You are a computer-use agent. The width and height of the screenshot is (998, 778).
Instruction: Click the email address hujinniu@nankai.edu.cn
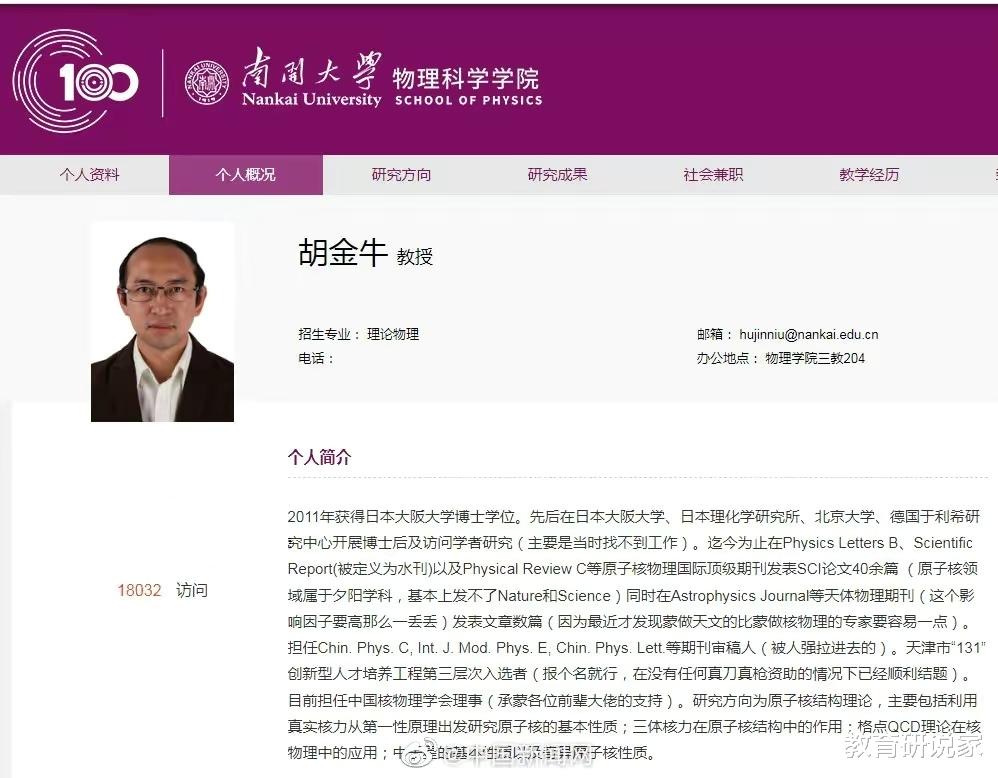(x=808, y=334)
